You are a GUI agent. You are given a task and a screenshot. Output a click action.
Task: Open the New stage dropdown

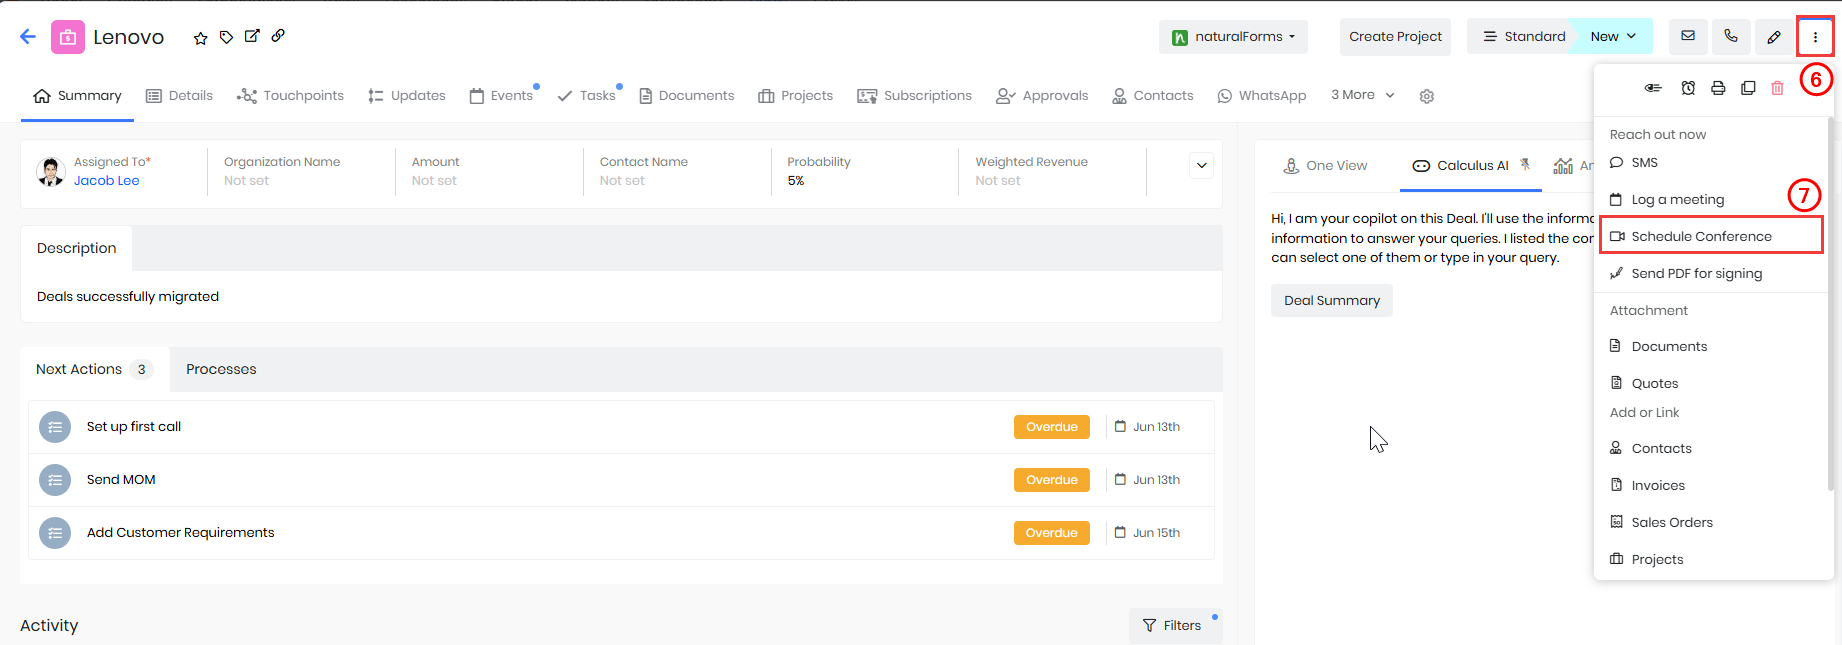(x=1613, y=36)
